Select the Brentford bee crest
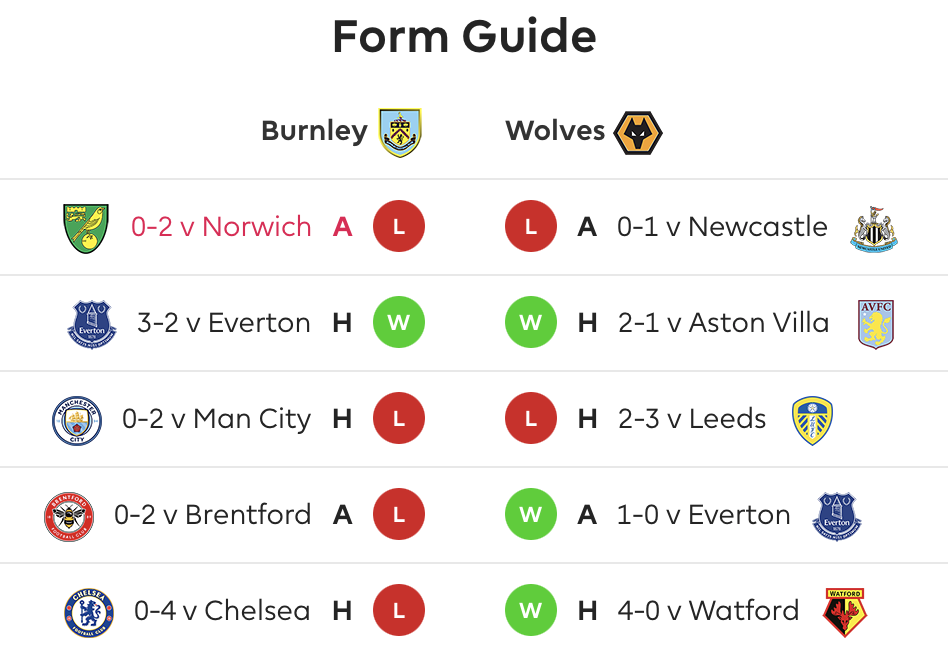 [69, 516]
